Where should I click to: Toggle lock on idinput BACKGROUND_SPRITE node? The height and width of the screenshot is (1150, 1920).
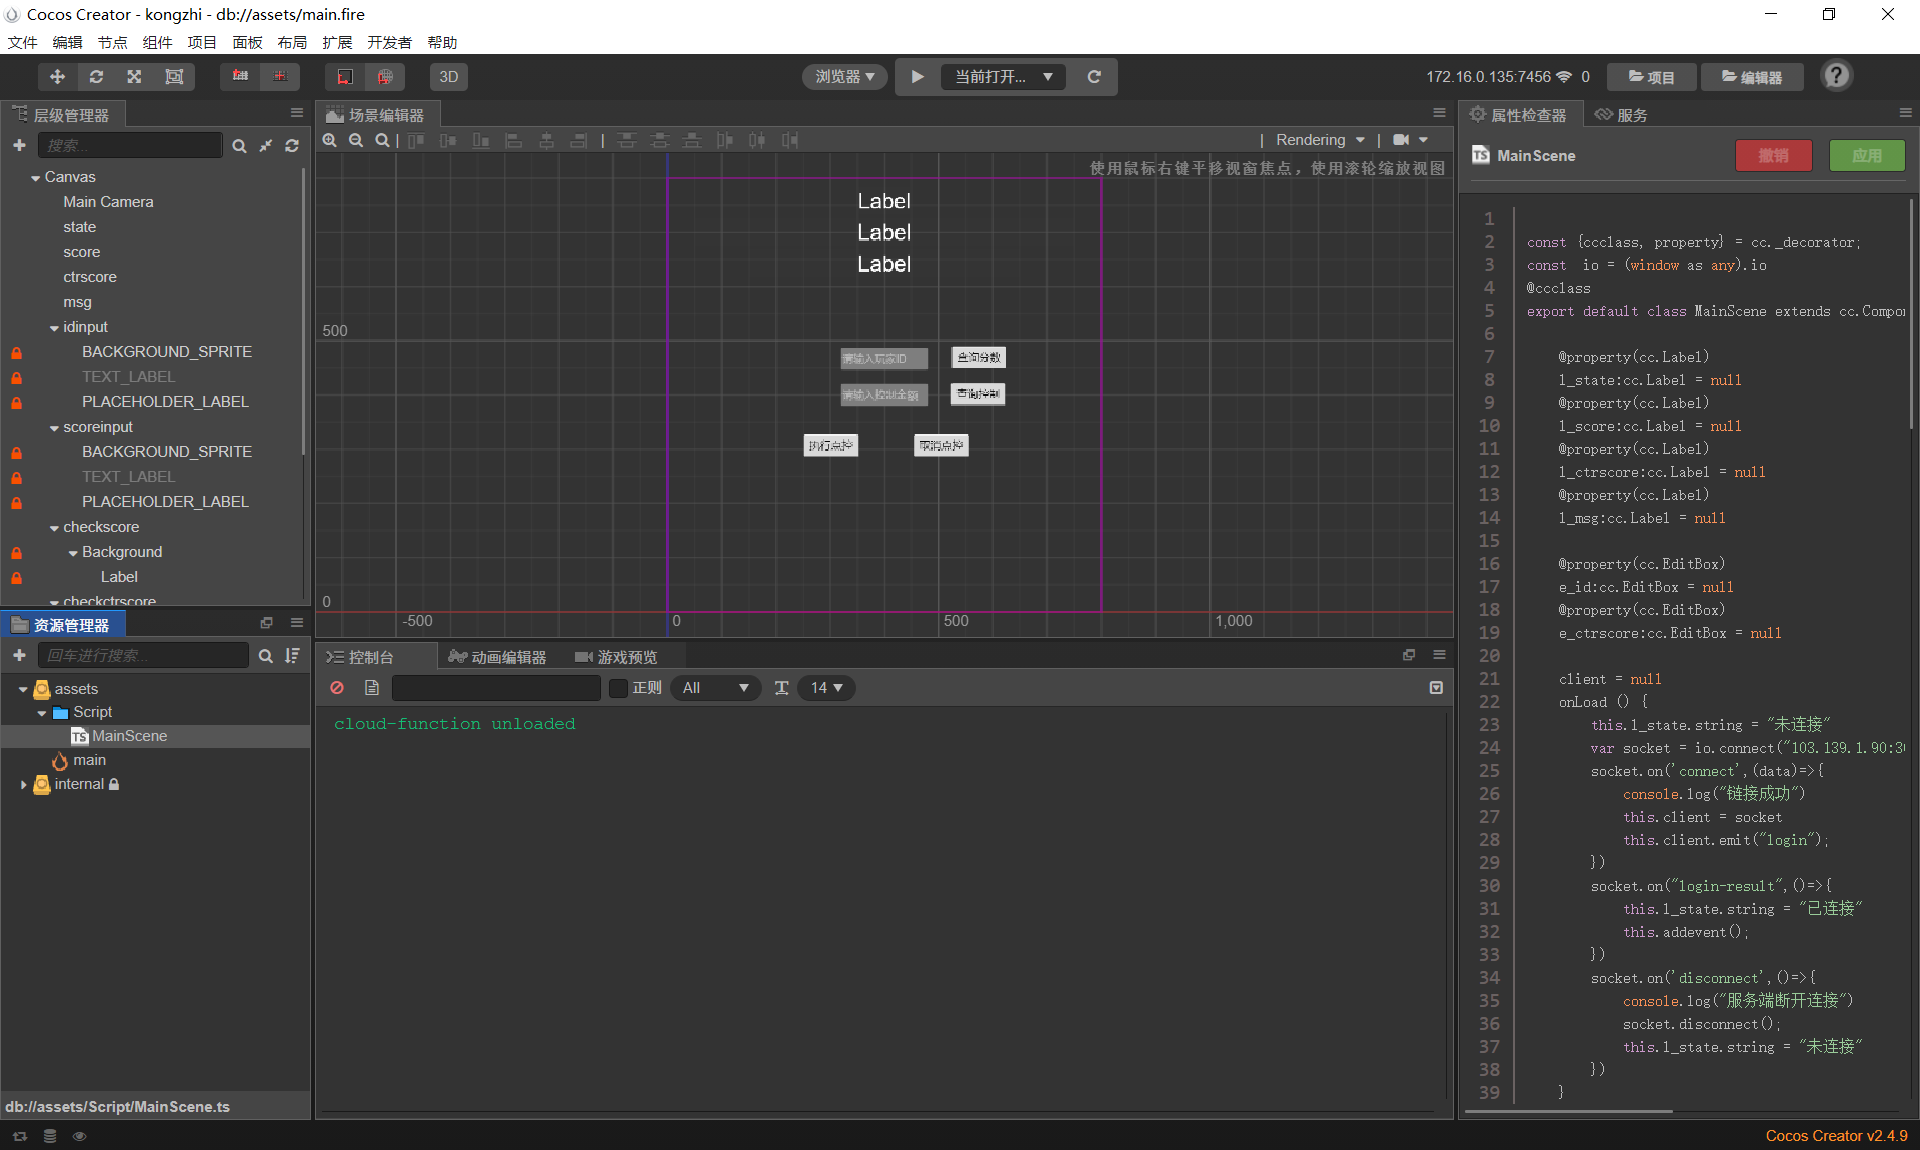pyautogui.click(x=16, y=353)
